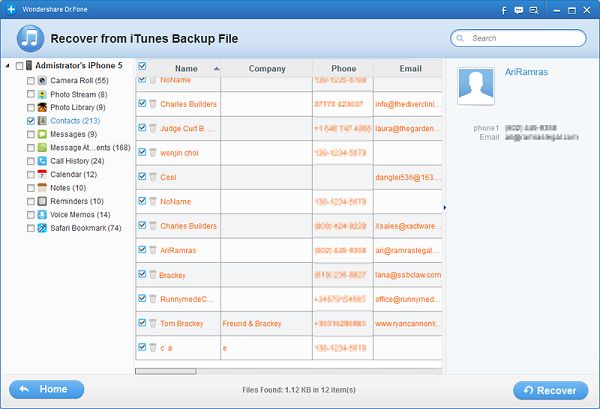The width and height of the screenshot is (600, 409).
Task: Check the Safari Bookmark (74) checkbox
Action: pyautogui.click(x=31, y=228)
